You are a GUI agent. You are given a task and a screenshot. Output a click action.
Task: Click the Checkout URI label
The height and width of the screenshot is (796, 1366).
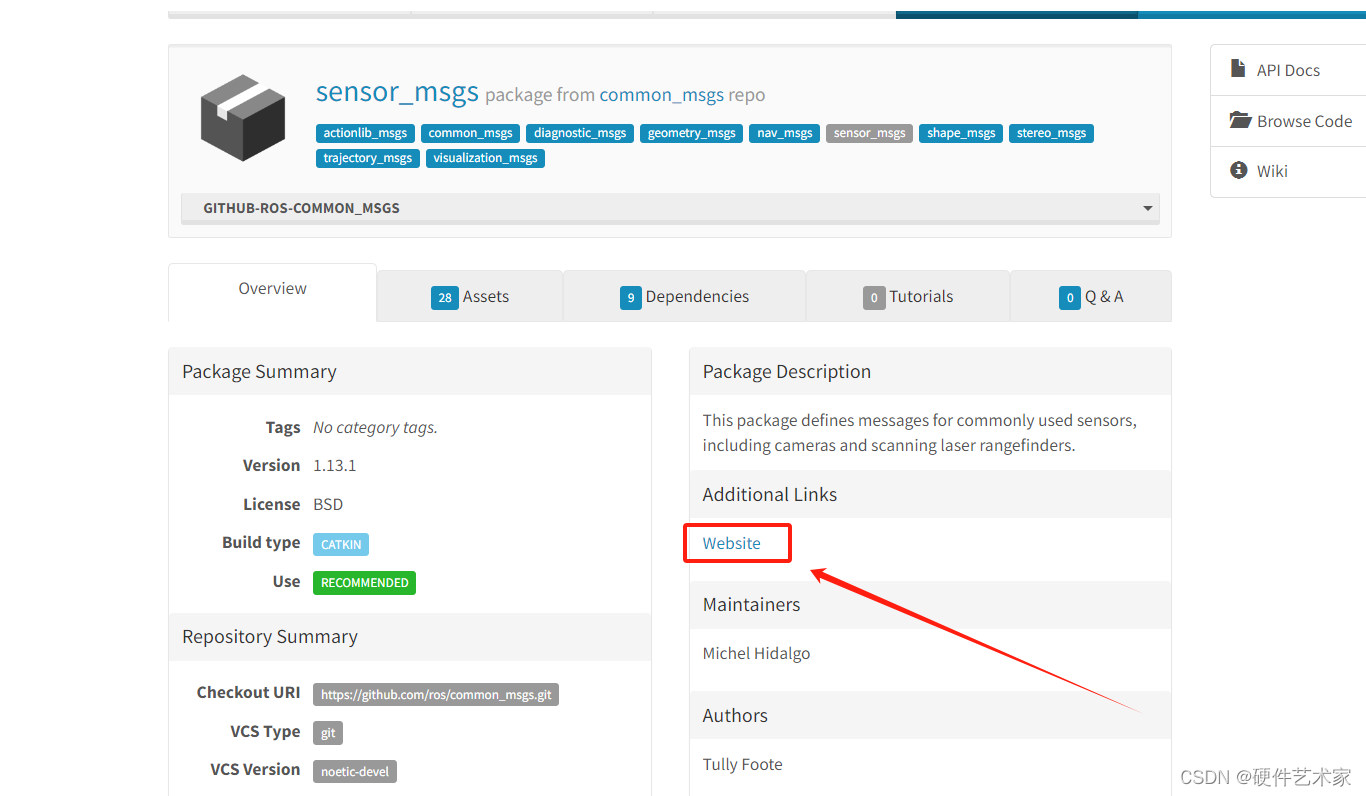coord(248,692)
